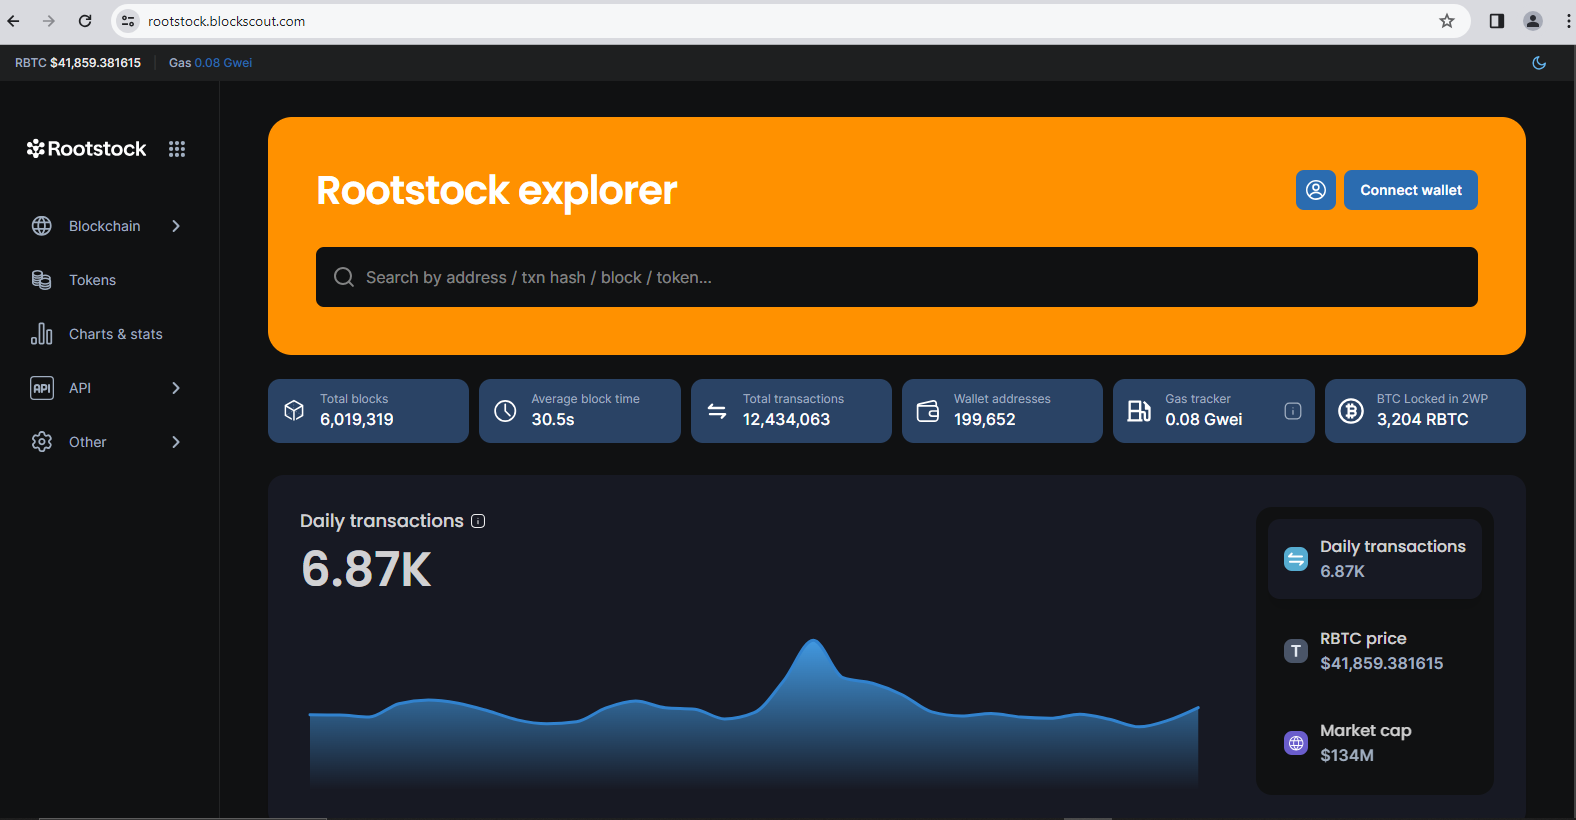Click the Gas tracker info icon
1576x820 pixels.
[x=1292, y=411]
